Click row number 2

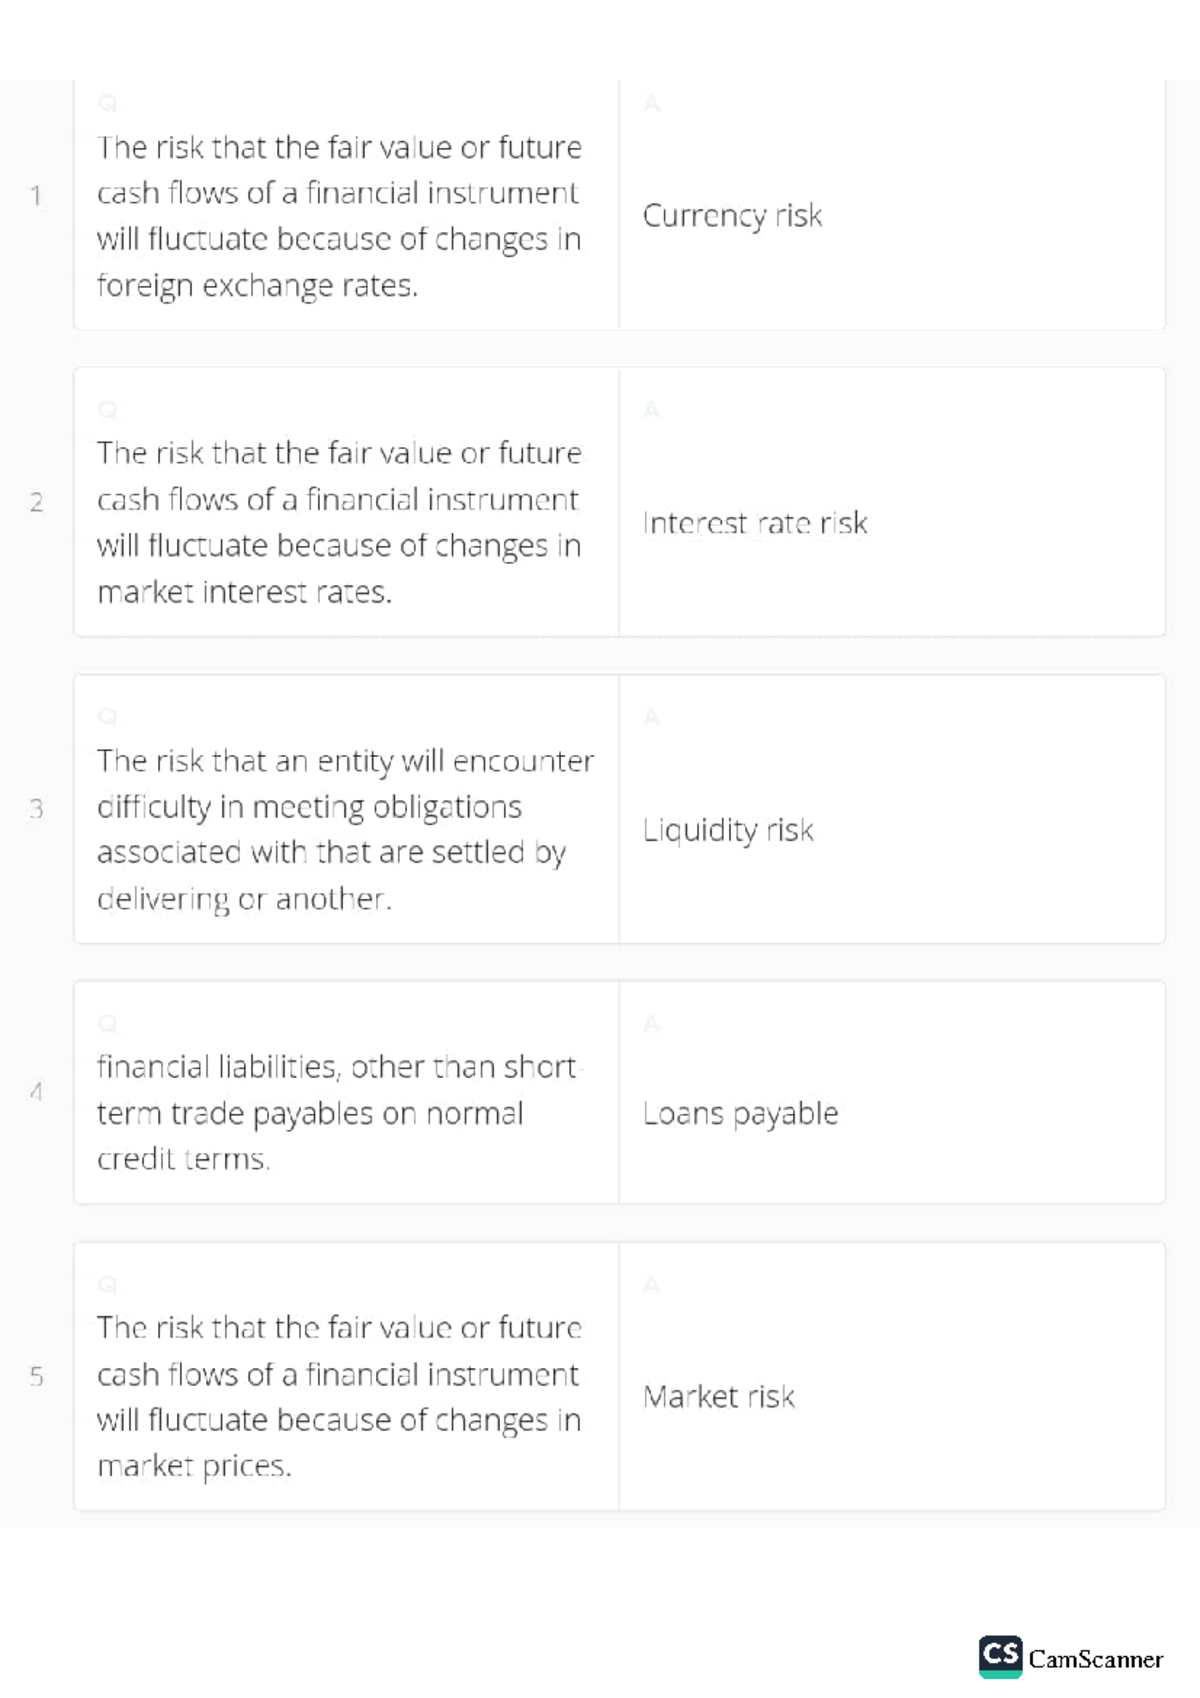[36, 502]
